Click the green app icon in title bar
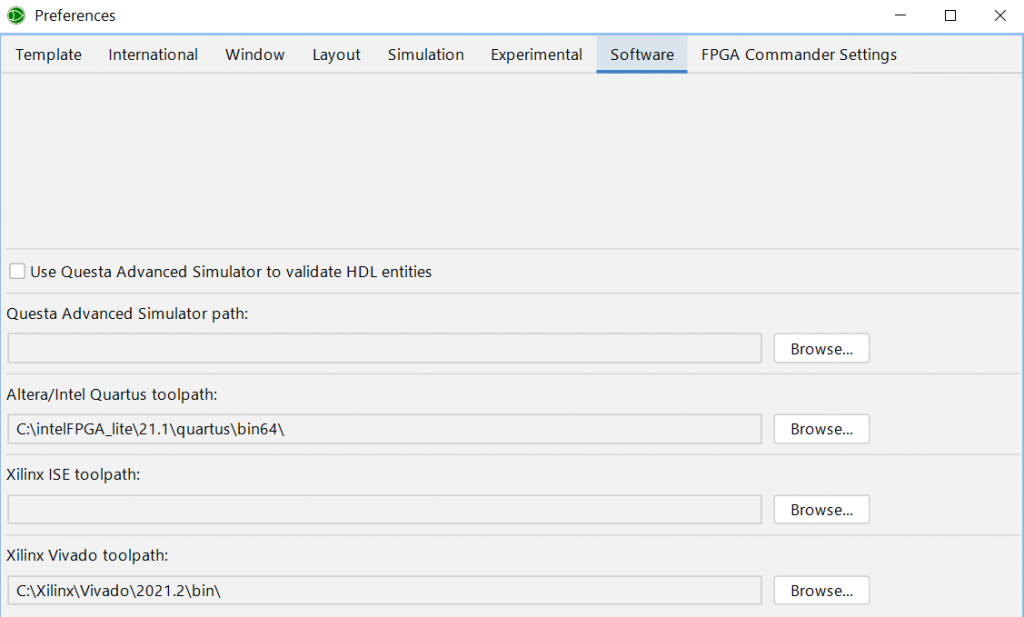This screenshot has width=1024, height=617. [16, 15]
